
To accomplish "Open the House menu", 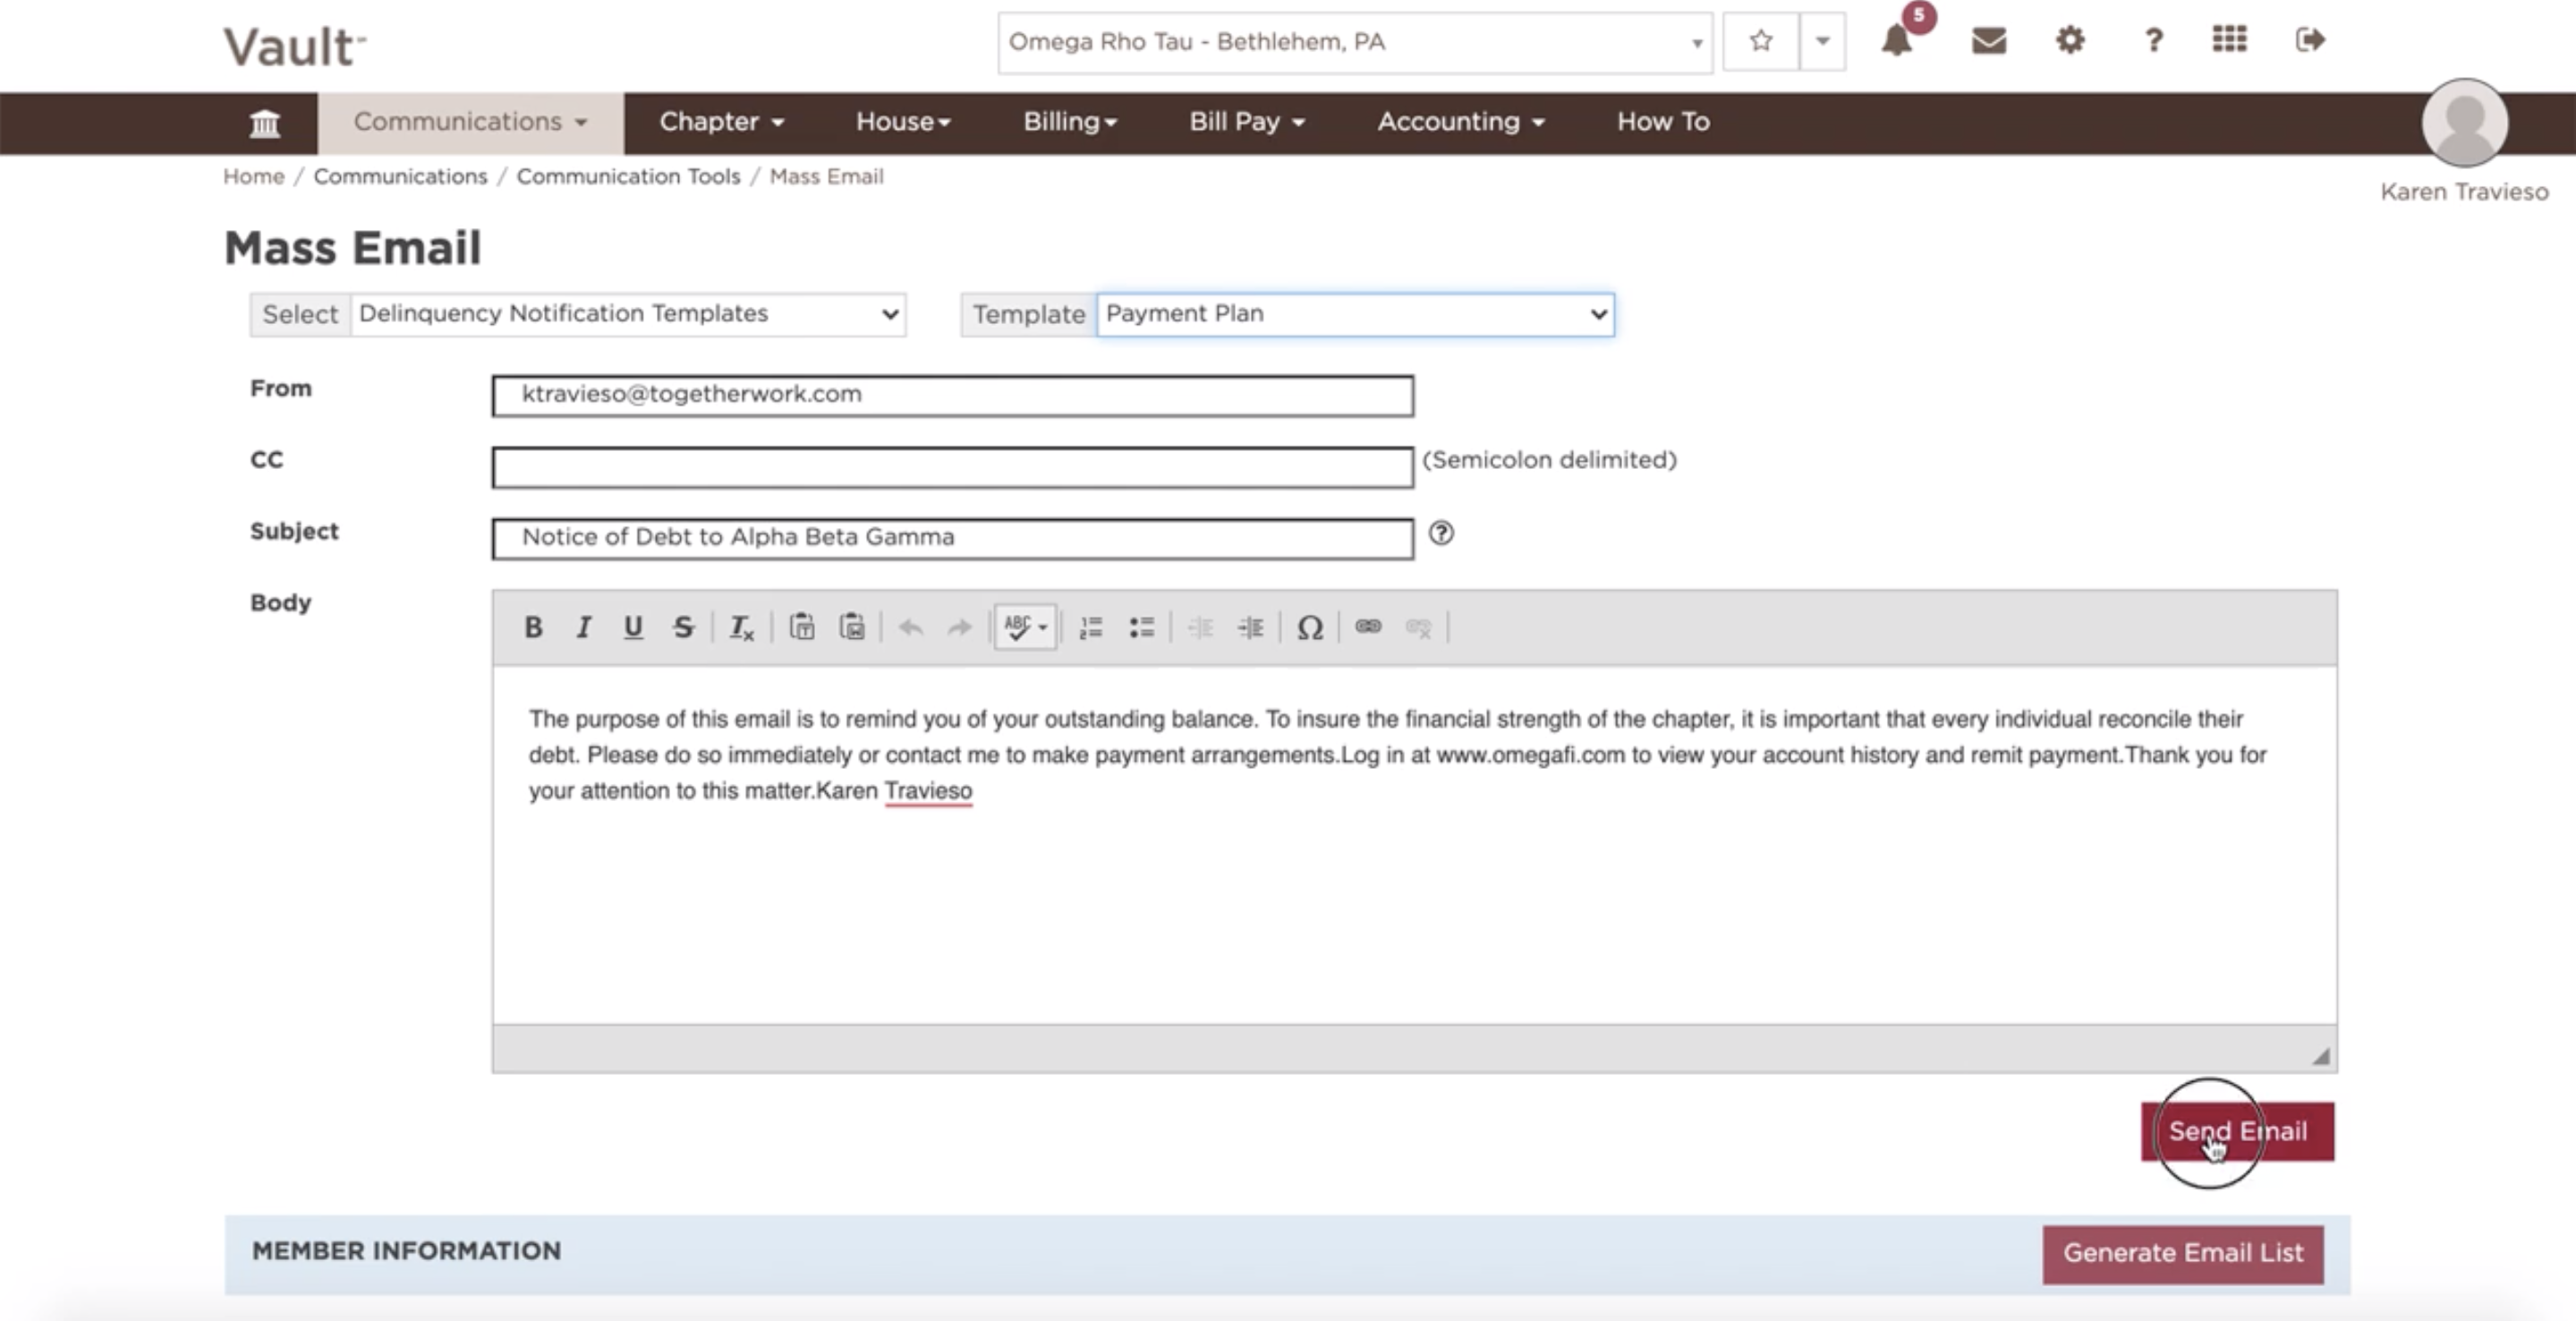I will pyautogui.click(x=903, y=122).
